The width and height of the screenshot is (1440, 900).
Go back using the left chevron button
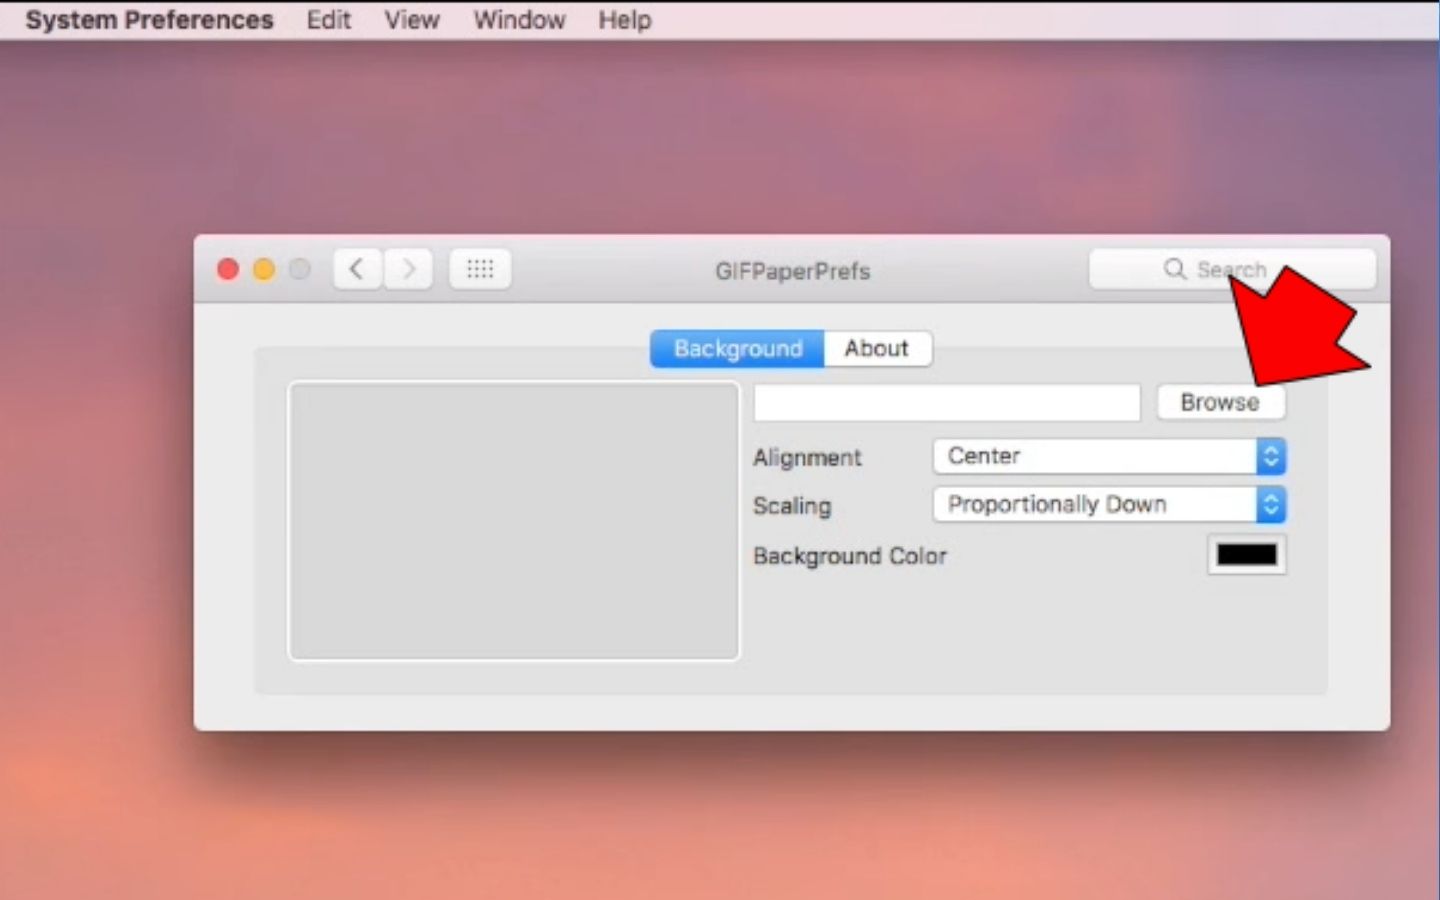point(357,269)
